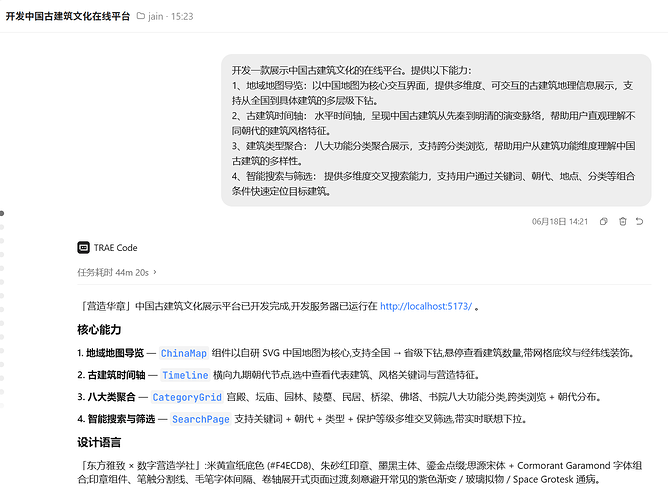
Task: Open the ChinaMap component reference
Action: pyautogui.click(x=184, y=353)
